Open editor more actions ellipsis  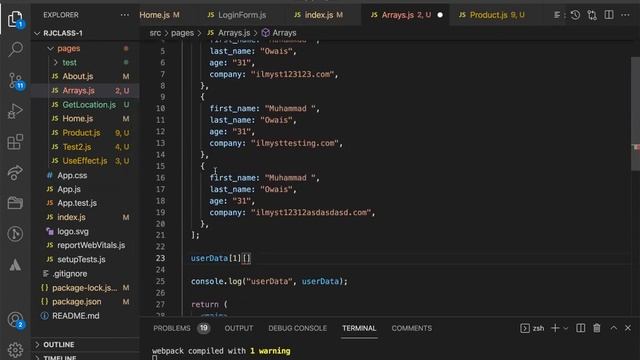click(625, 15)
